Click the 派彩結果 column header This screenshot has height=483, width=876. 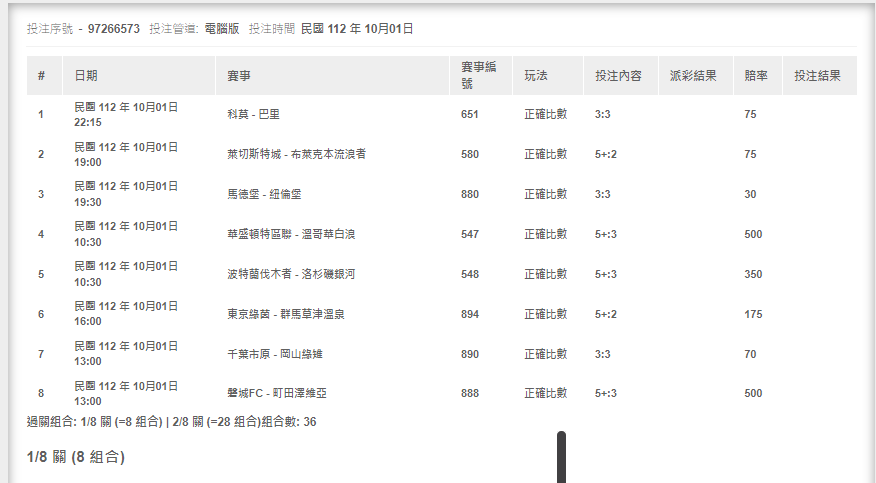coord(693,76)
